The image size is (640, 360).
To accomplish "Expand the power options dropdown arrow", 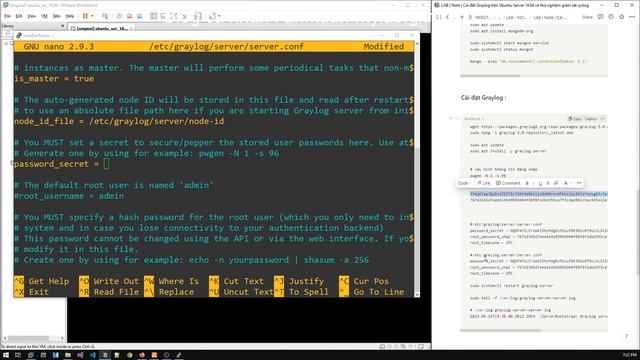I will [x=92, y=16].
